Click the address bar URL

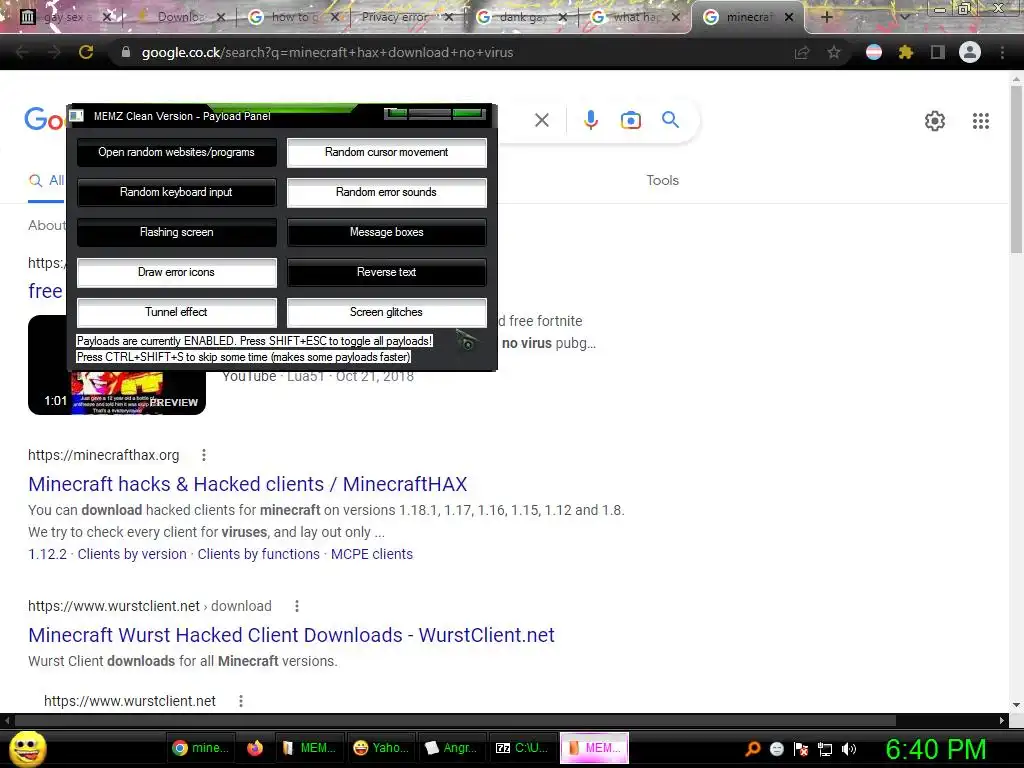[x=327, y=52]
